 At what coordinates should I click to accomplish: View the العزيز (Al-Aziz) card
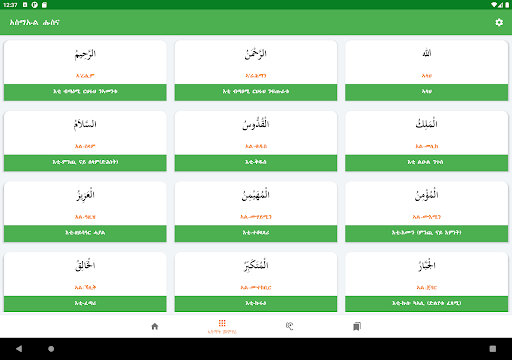click(x=85, y=212)
